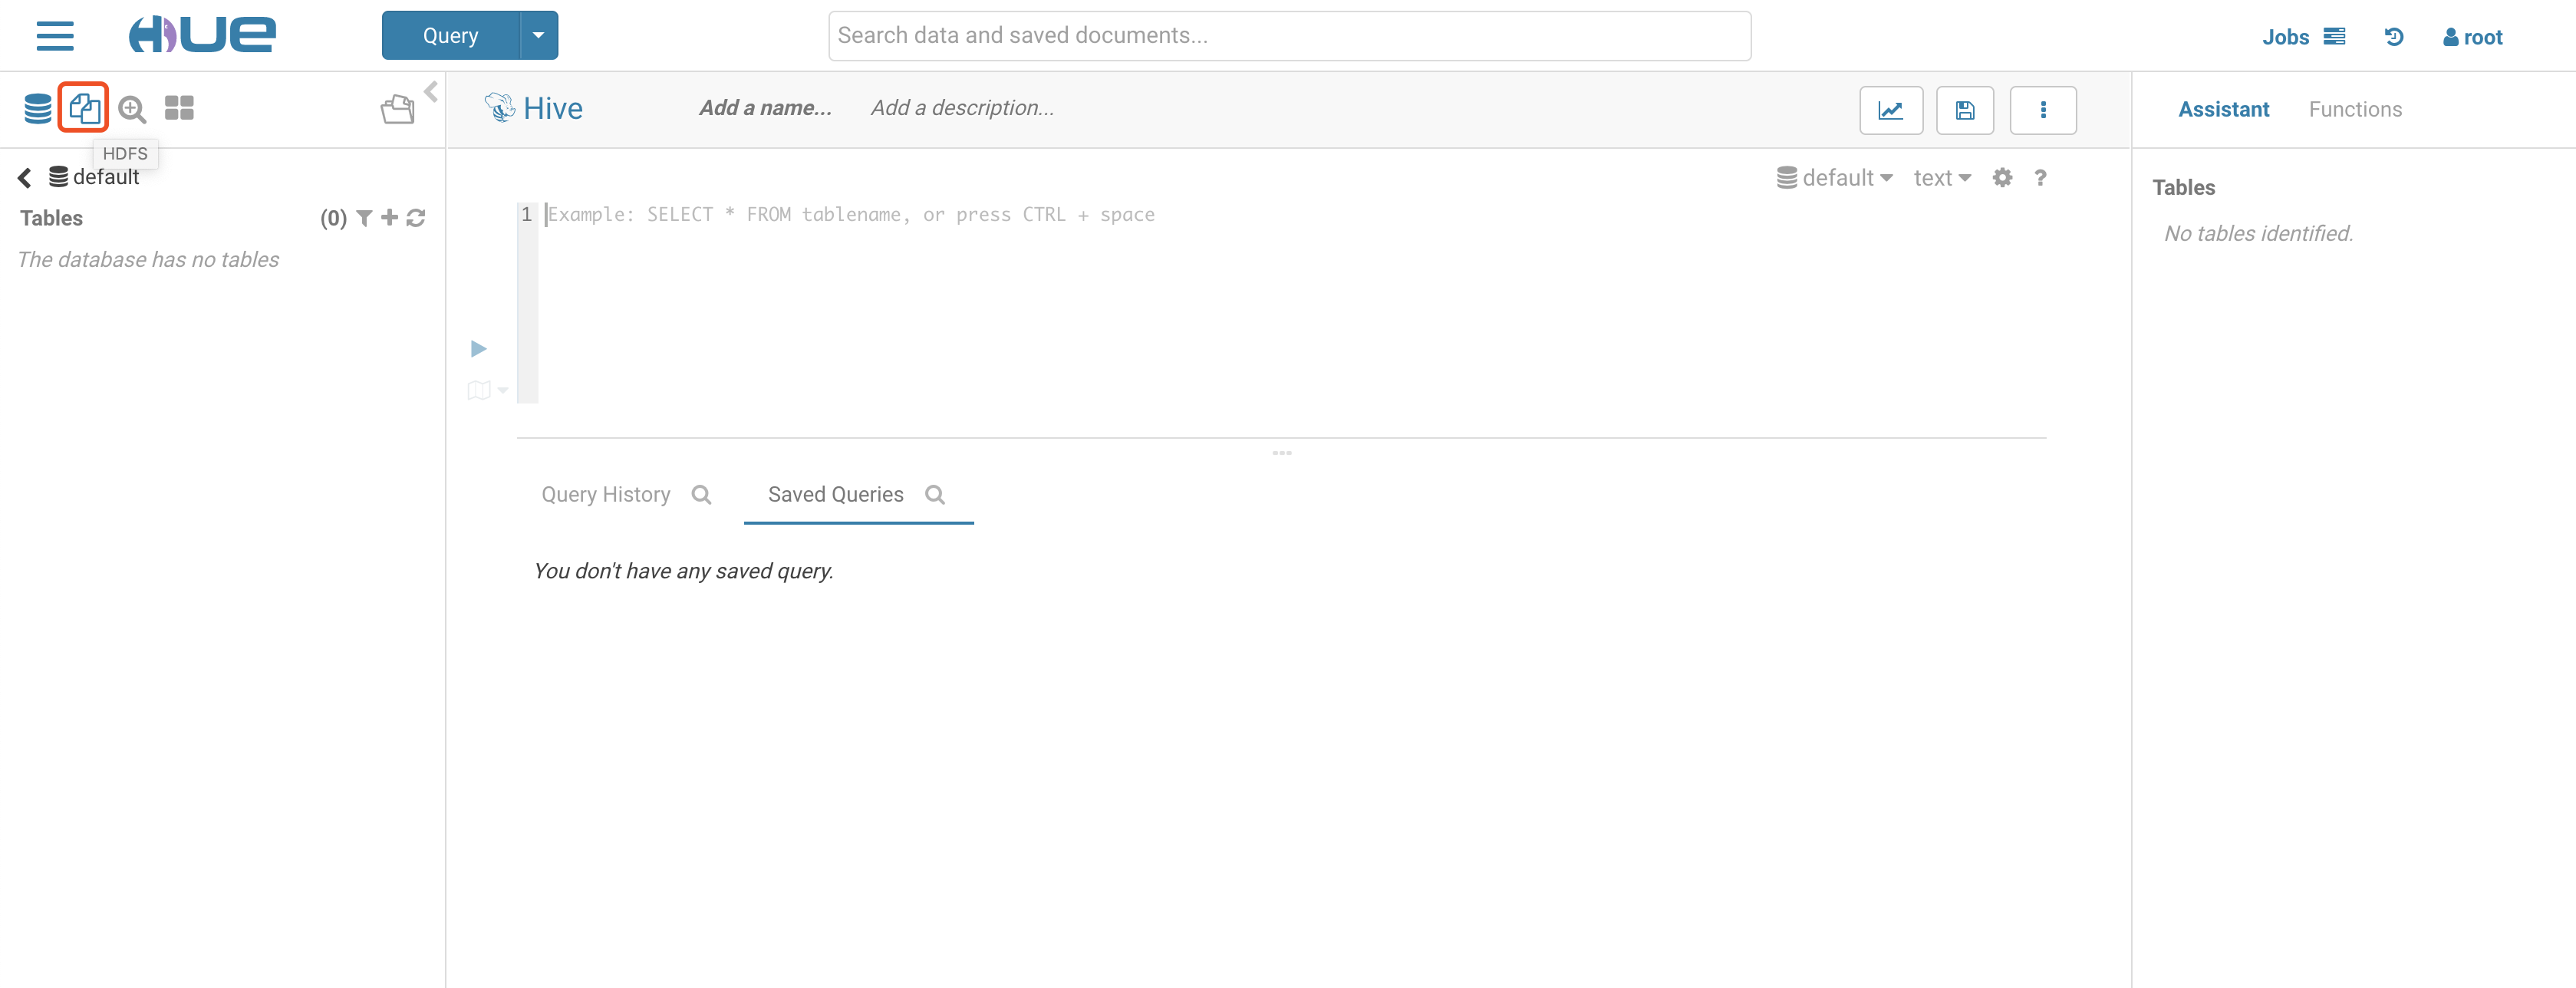Open the default database dropdown in editor
This screenshot has width=2576, height=988.
coord(1835,178)
